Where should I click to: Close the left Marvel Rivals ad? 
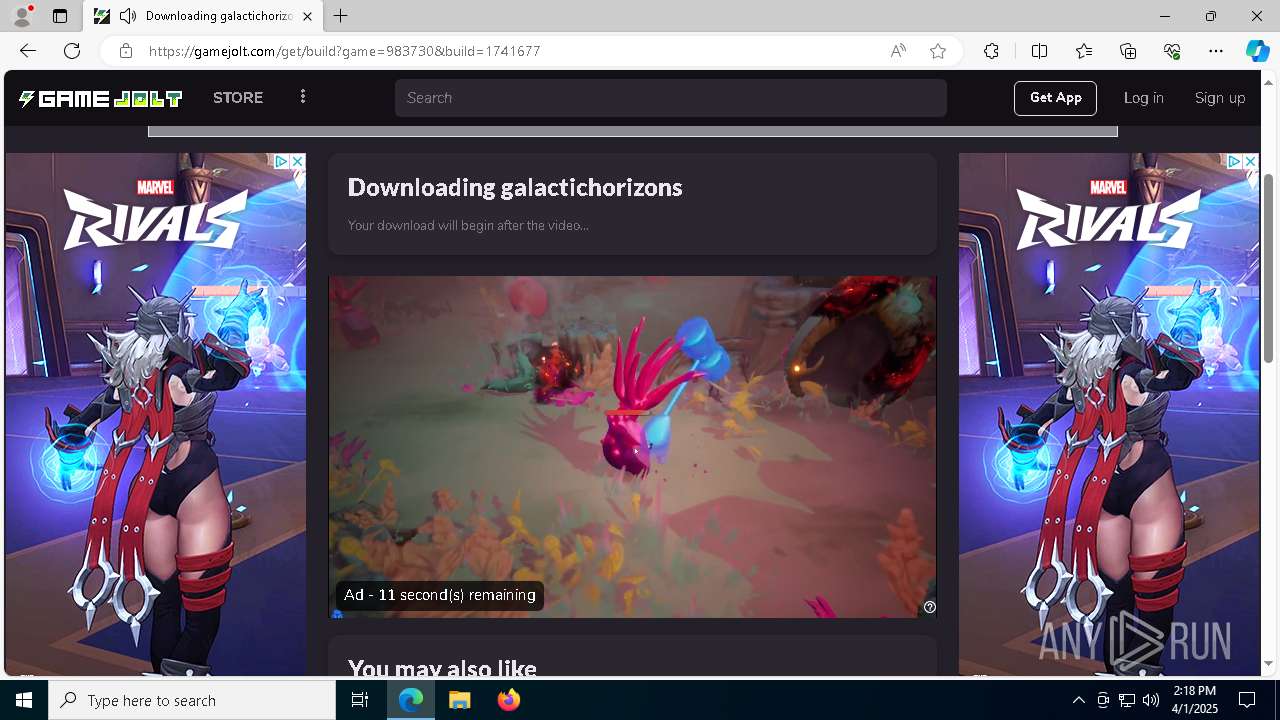297,161
